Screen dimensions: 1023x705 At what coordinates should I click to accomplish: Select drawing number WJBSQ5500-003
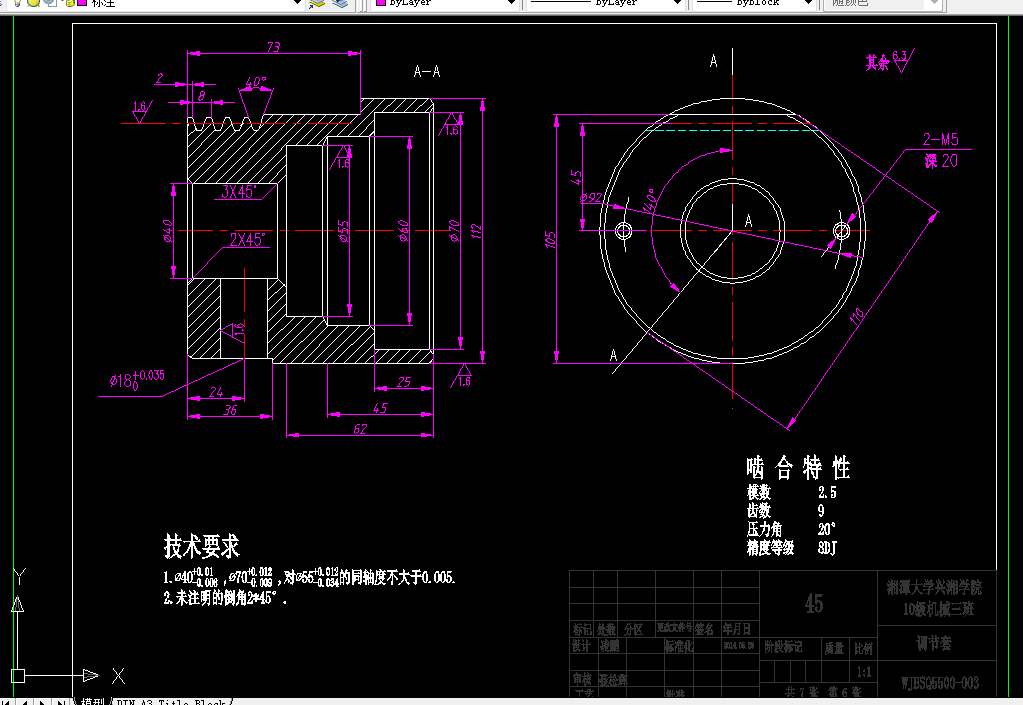[x=939, y=683]
